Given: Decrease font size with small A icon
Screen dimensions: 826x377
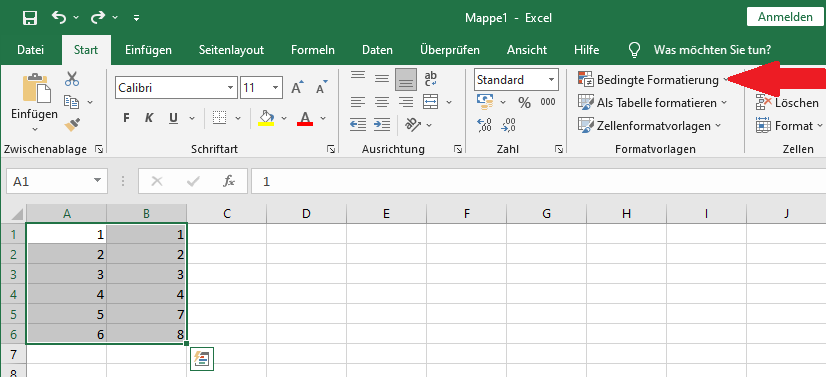Looking at the screenshot, I should click(x=321, y=88).
